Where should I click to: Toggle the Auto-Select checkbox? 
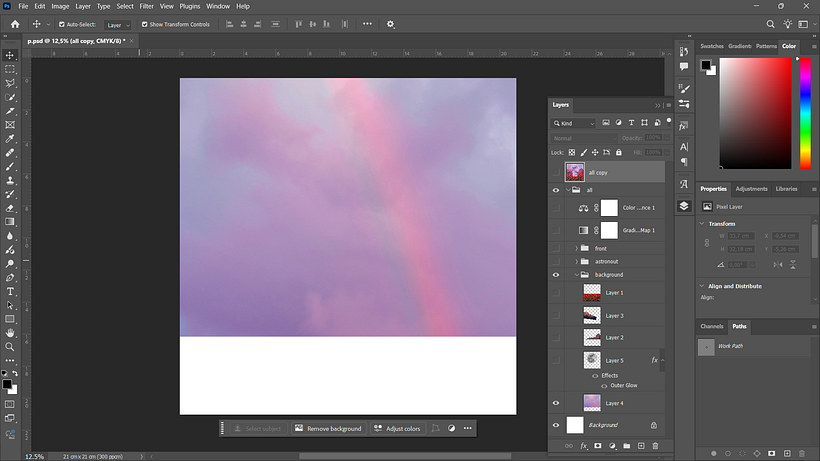point(62,24)
